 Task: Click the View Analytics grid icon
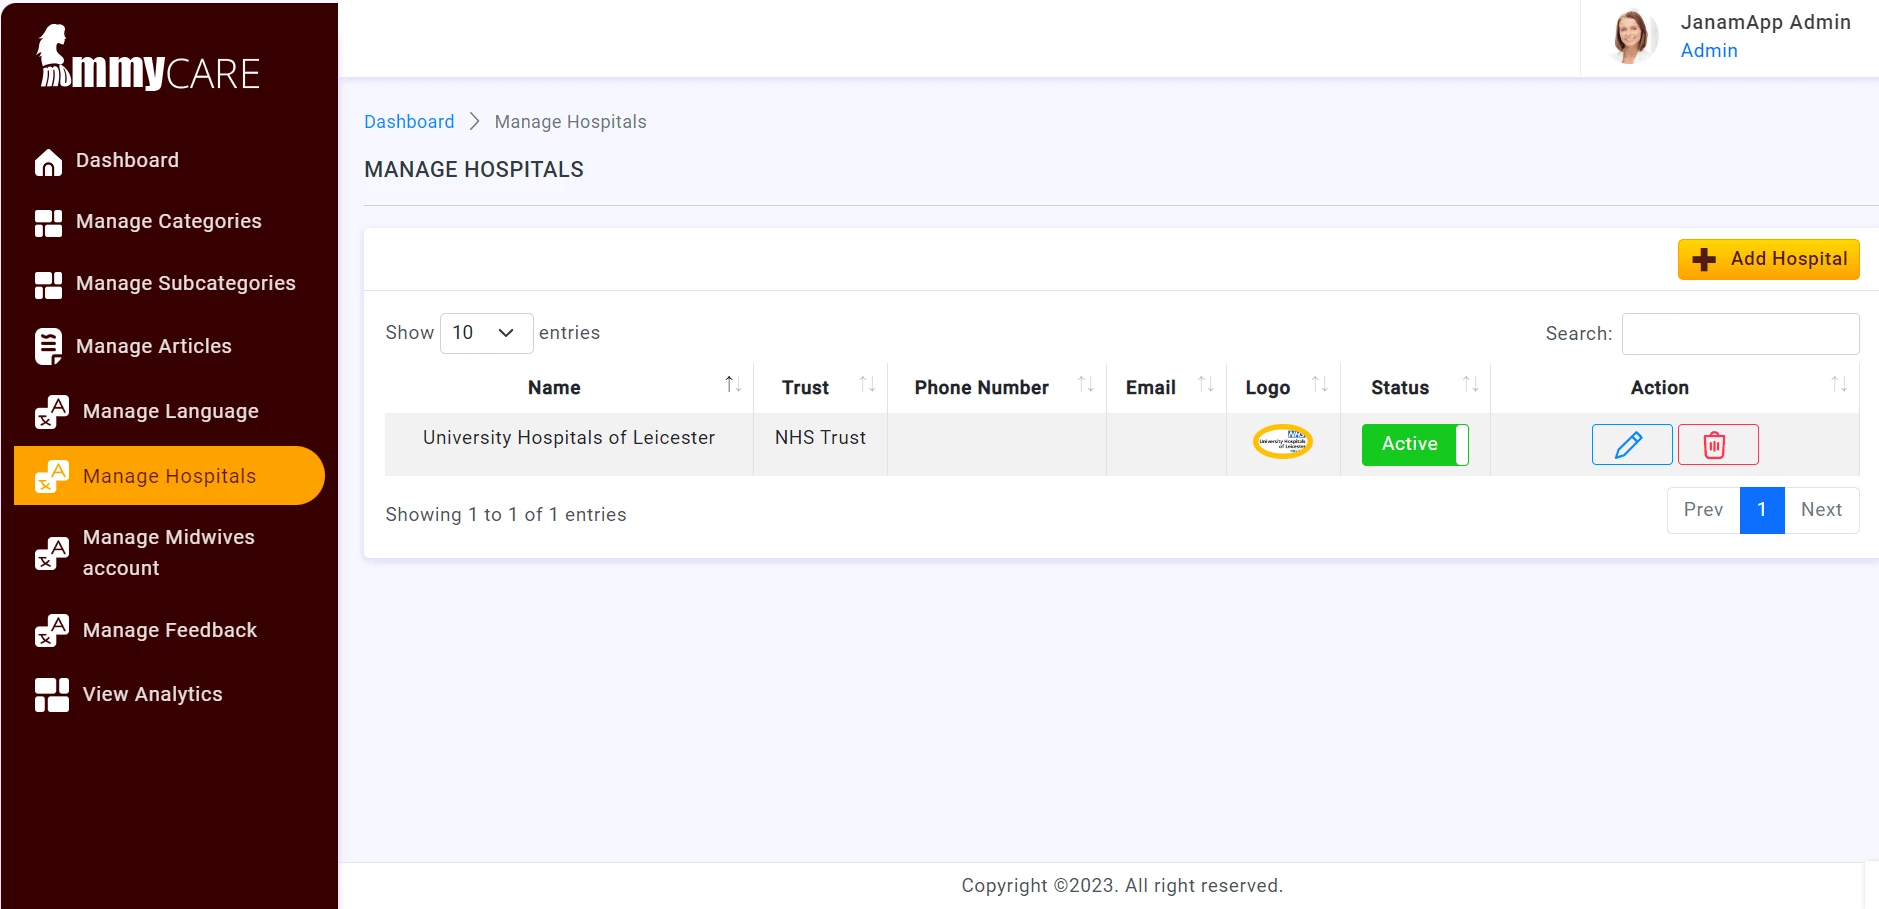(49, 694)
